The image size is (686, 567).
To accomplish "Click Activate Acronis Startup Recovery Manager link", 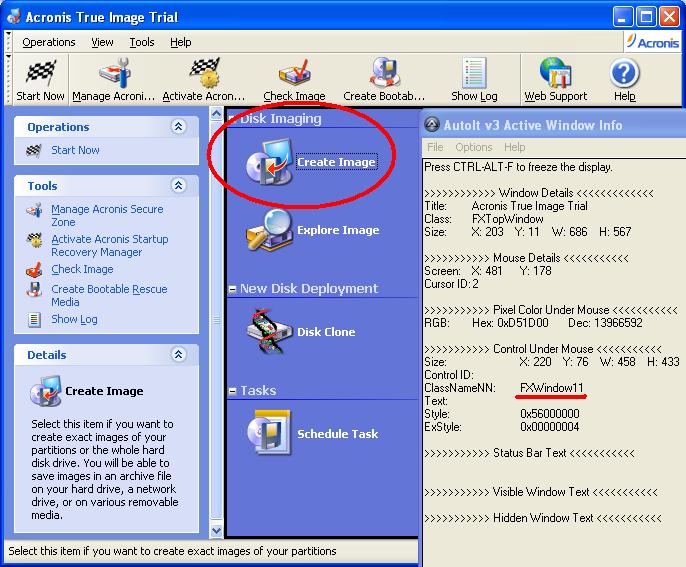I will (x=110, y=245).
